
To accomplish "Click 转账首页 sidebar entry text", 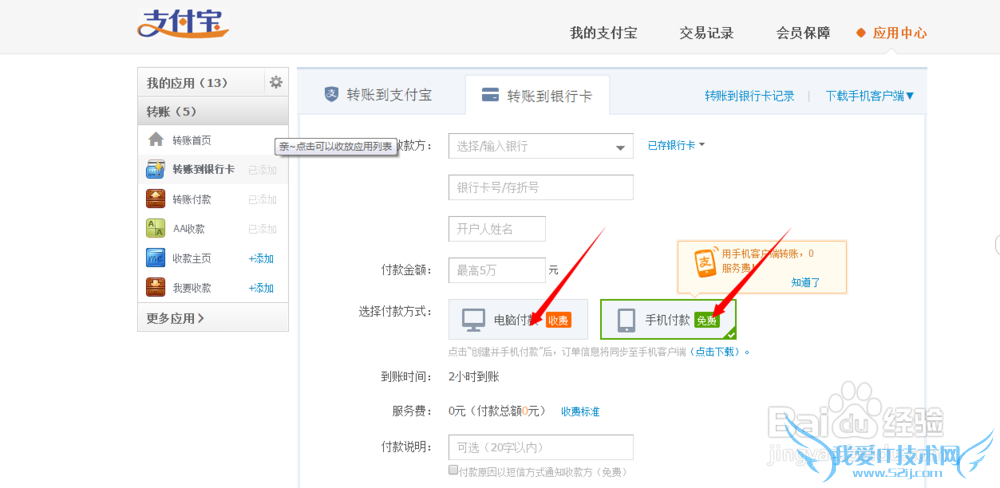I will (191, 140).
